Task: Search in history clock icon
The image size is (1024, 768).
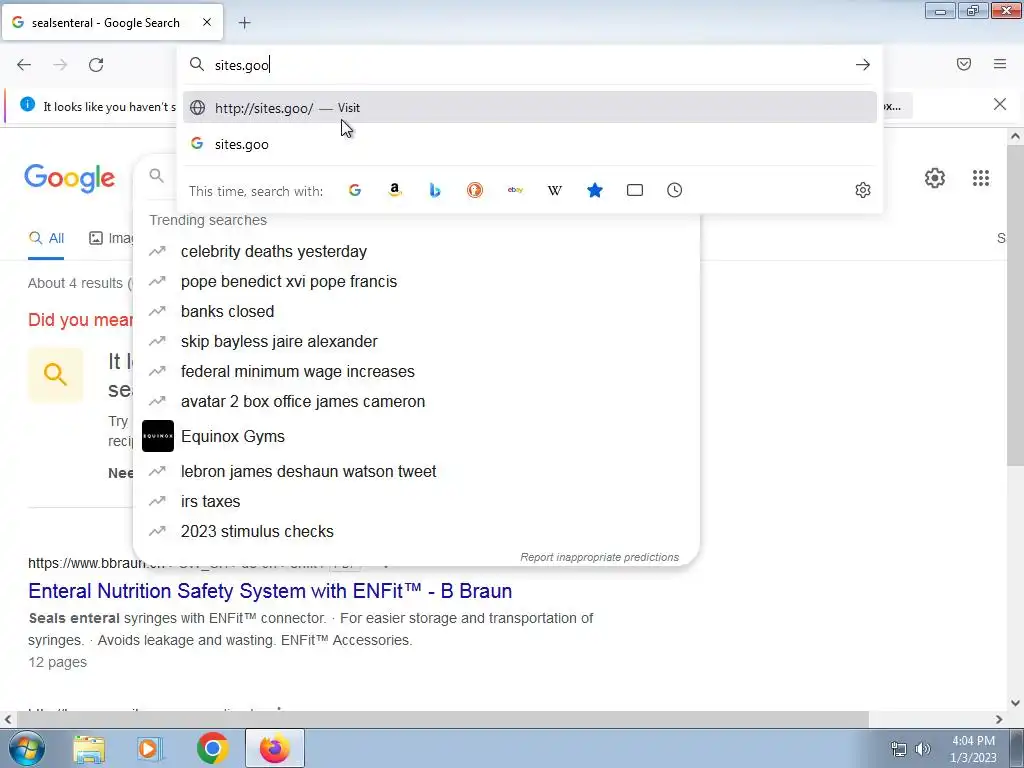Action: [x=675, y=190]
